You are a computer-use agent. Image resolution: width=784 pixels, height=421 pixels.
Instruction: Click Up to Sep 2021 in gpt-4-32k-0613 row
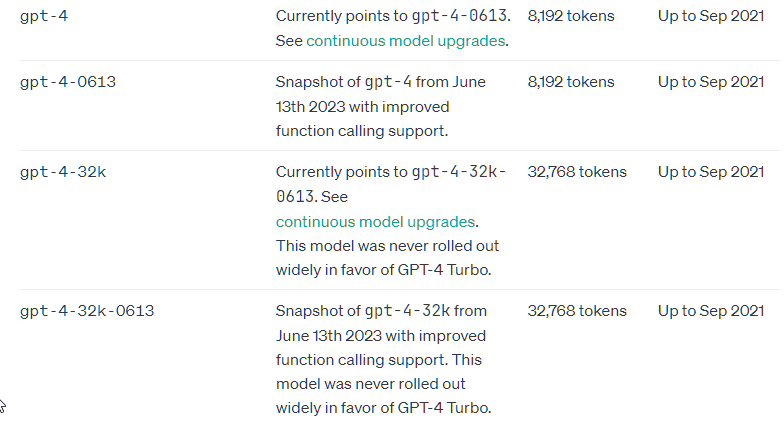coord(711,311)
